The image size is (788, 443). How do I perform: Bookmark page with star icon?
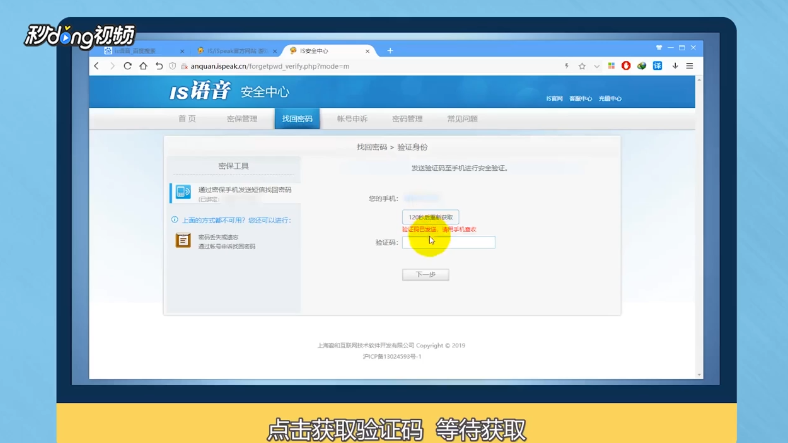(582, 66)
